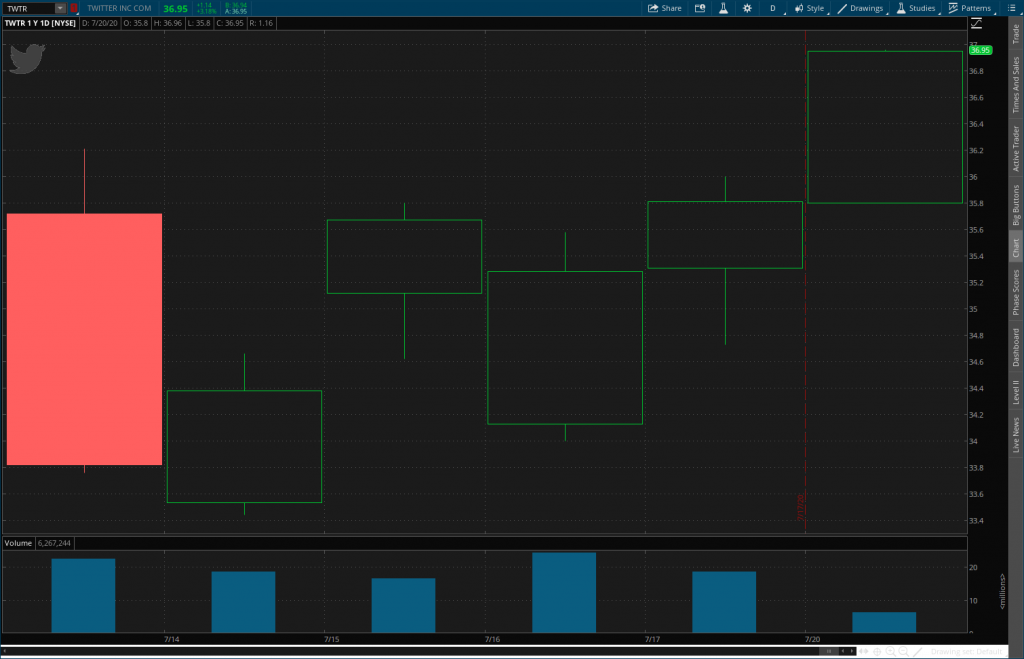The height and width of the screenshot is (659, 1024).
Task: Click the 7/15 green candlestick
Action: point(404,256)
